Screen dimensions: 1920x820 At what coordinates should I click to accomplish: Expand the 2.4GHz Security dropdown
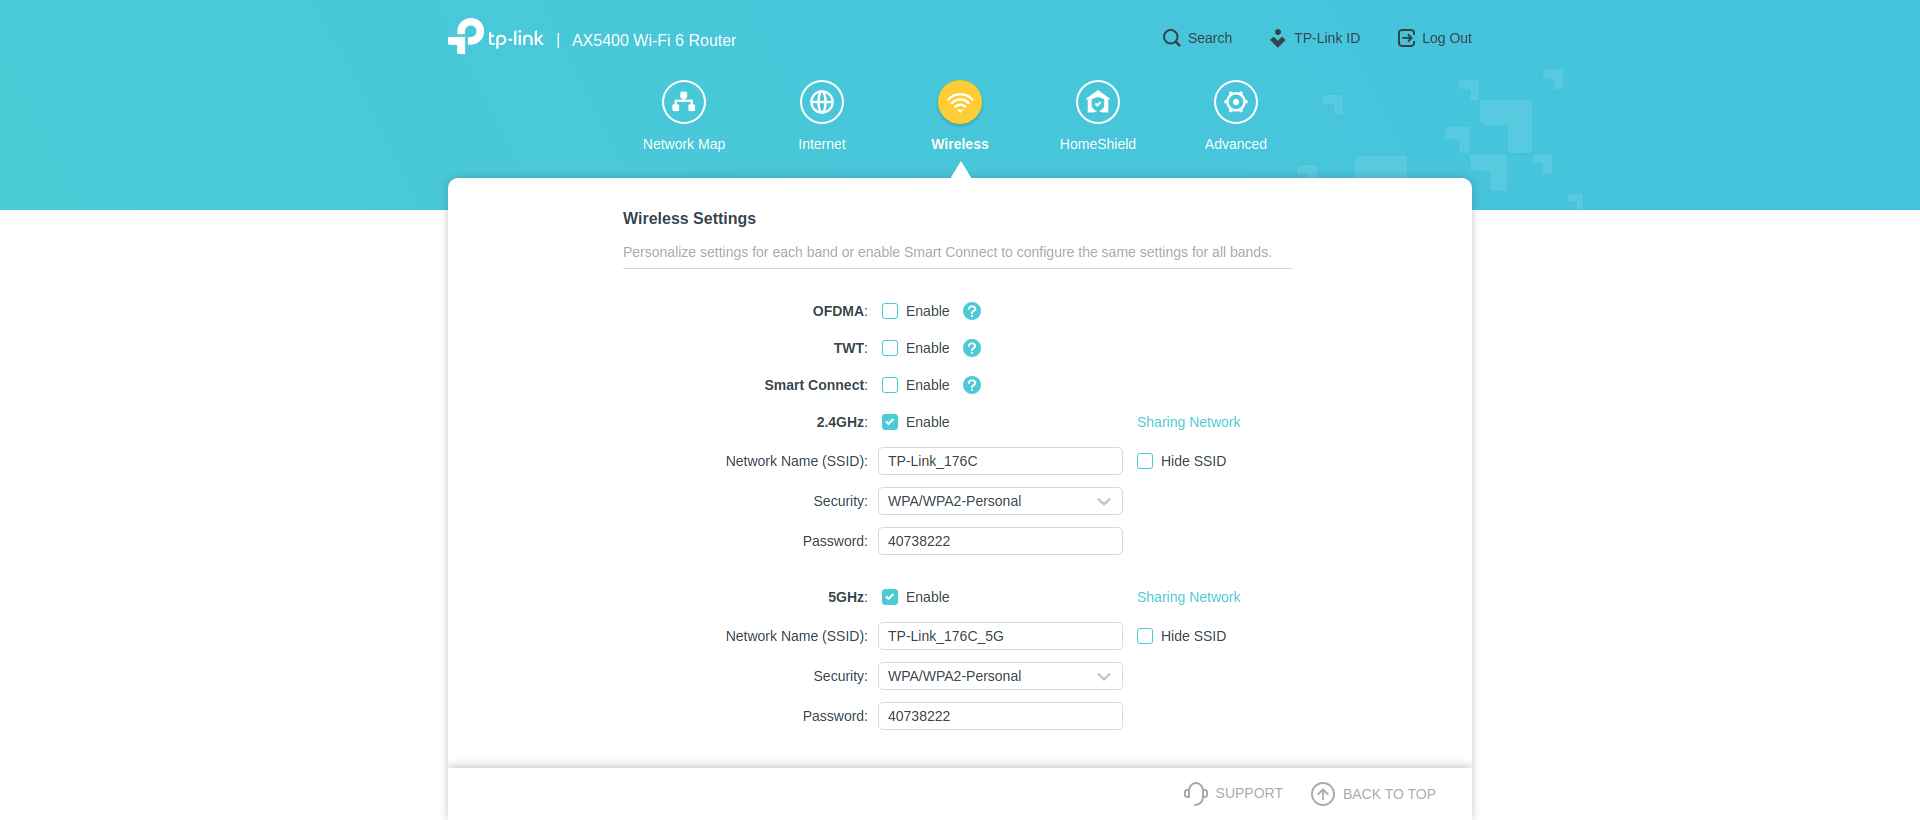click(1000, 501)
